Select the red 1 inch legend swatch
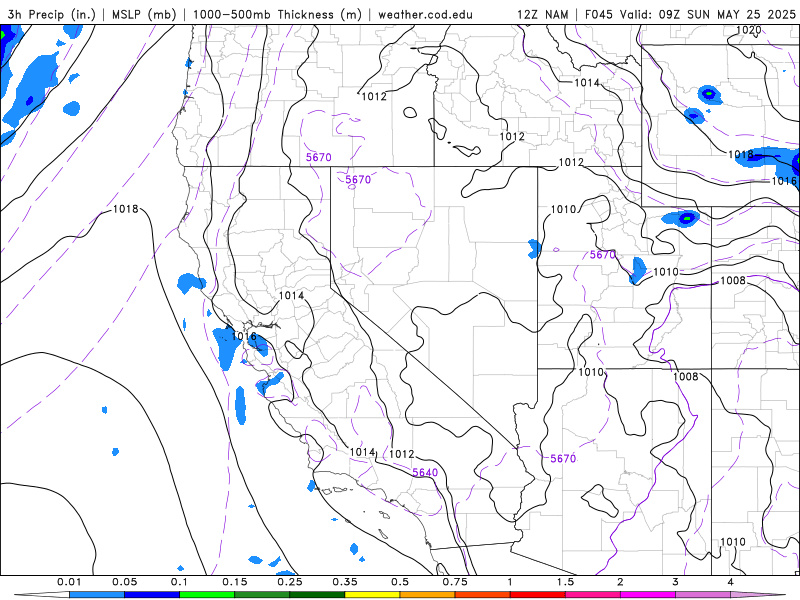 coord(538,595)
